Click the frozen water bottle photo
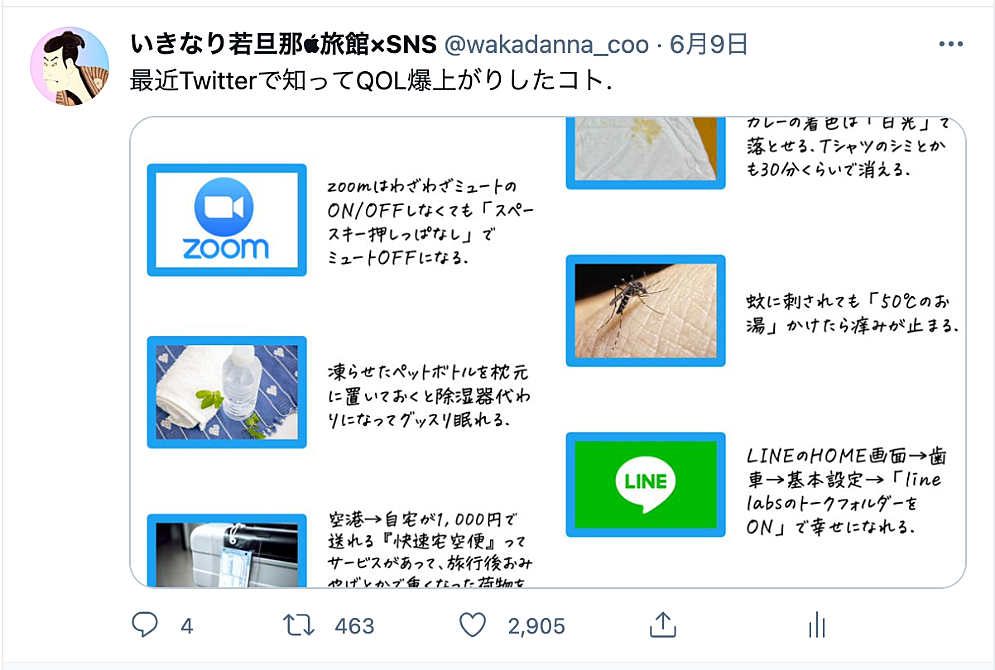Image resolution: width=995 pixels, height=670 pixels. point(227,392)
